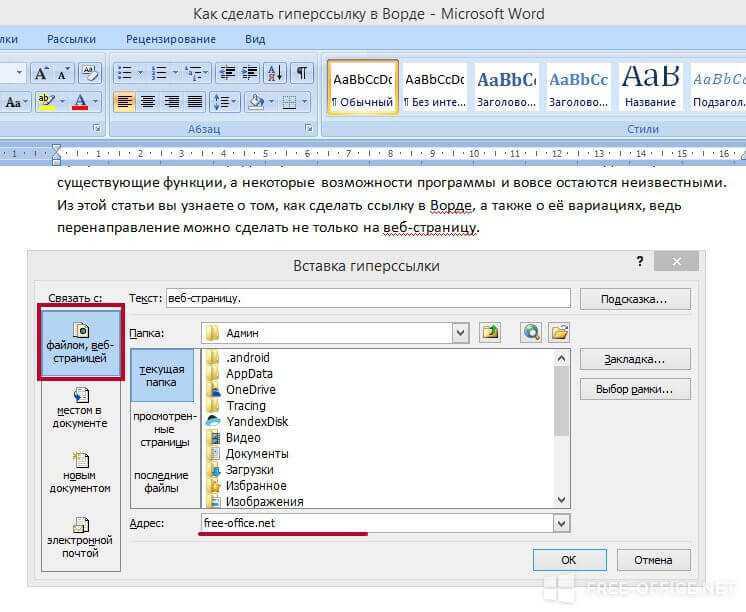Apply the Название style
746x612 pixels.
650,87
